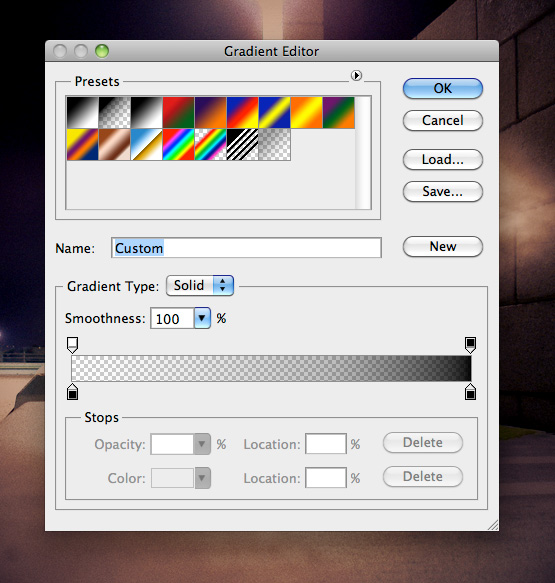Click the Name field containing Custom

coord(246,248)
